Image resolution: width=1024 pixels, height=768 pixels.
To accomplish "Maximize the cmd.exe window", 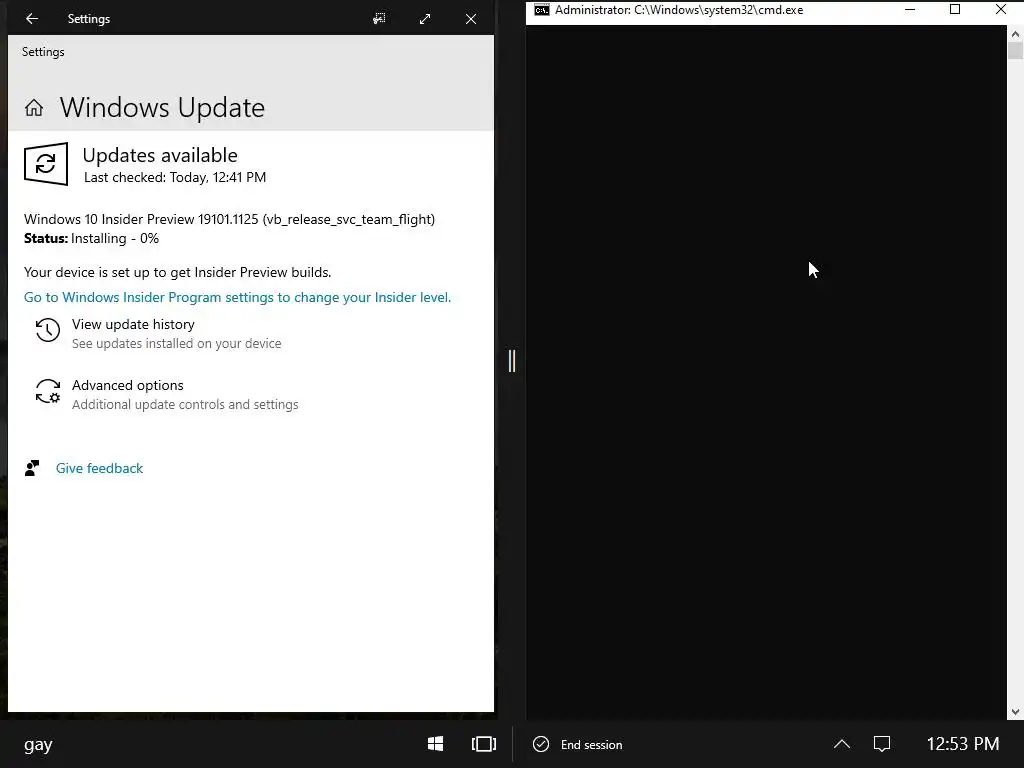I will click(955, 10).
